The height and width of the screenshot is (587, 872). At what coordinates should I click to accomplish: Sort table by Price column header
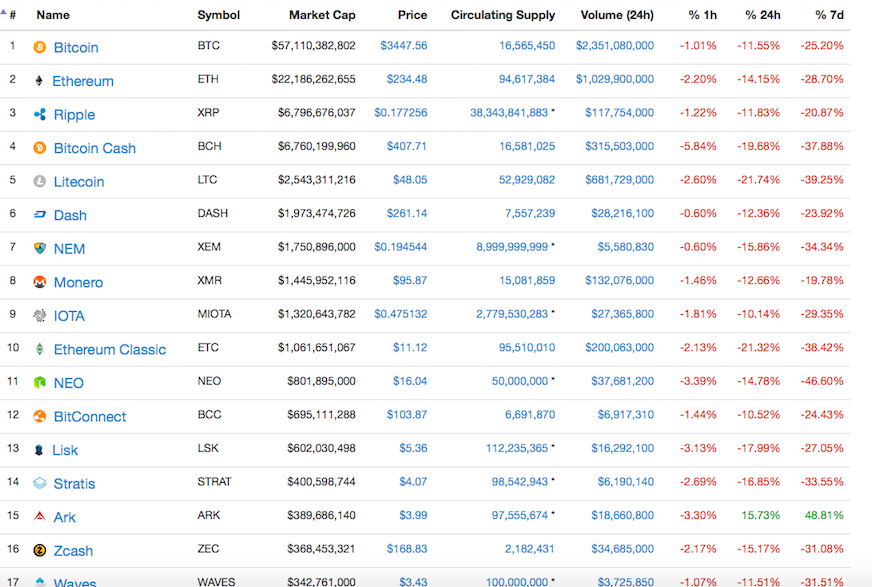point(412,15)
